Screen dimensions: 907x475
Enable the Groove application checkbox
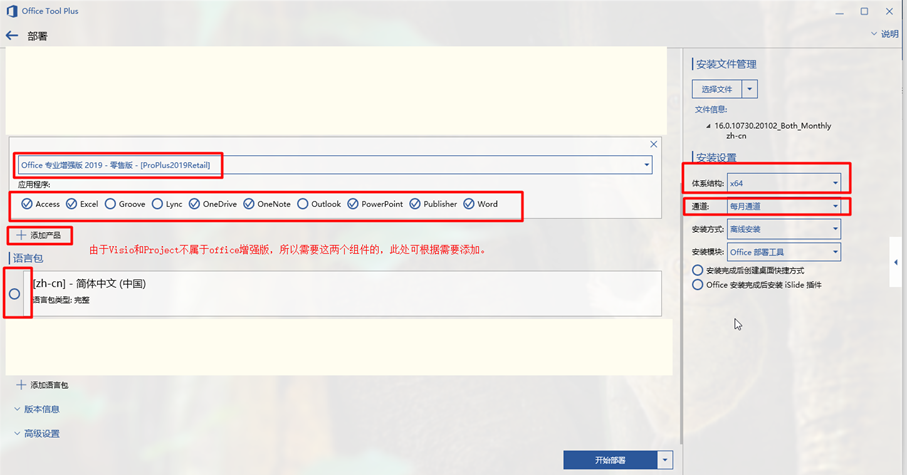pos(111,204)
